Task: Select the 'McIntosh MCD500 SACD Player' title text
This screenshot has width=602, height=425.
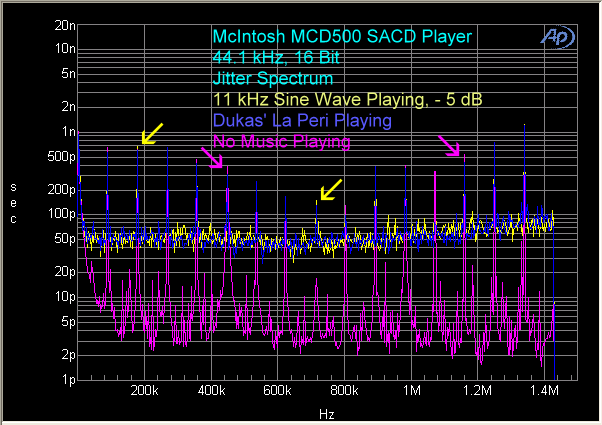Action: pyautogui.click(x=341, y=36)
